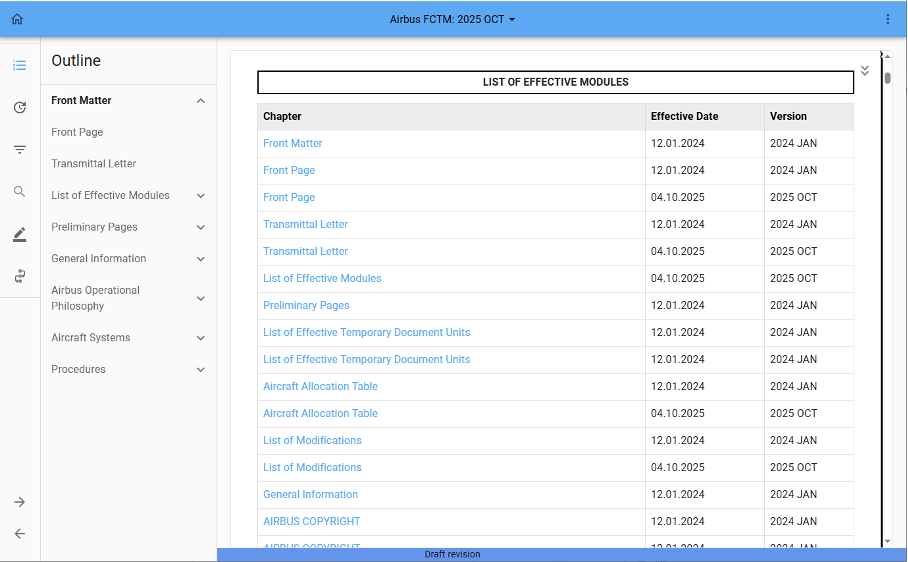The image size is (908, 562).
Task: Collapse the Front Matter outline section
Action: [x=200, y=101]
